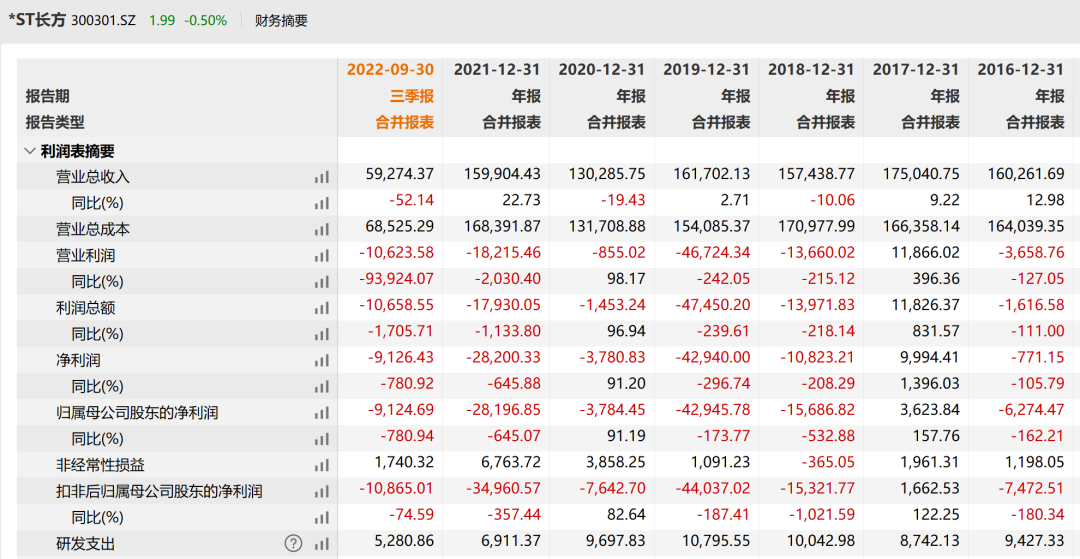Click the 三季报 report type label
This screenshot has width=1080, height=559.
click(x=412, y=96)
